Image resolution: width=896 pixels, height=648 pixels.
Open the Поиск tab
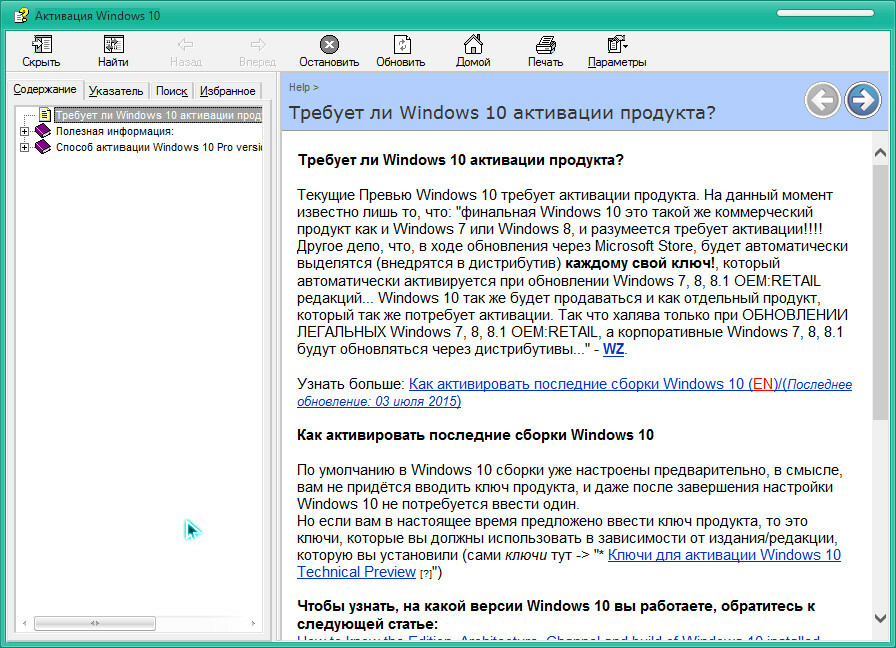click(171, 91)
